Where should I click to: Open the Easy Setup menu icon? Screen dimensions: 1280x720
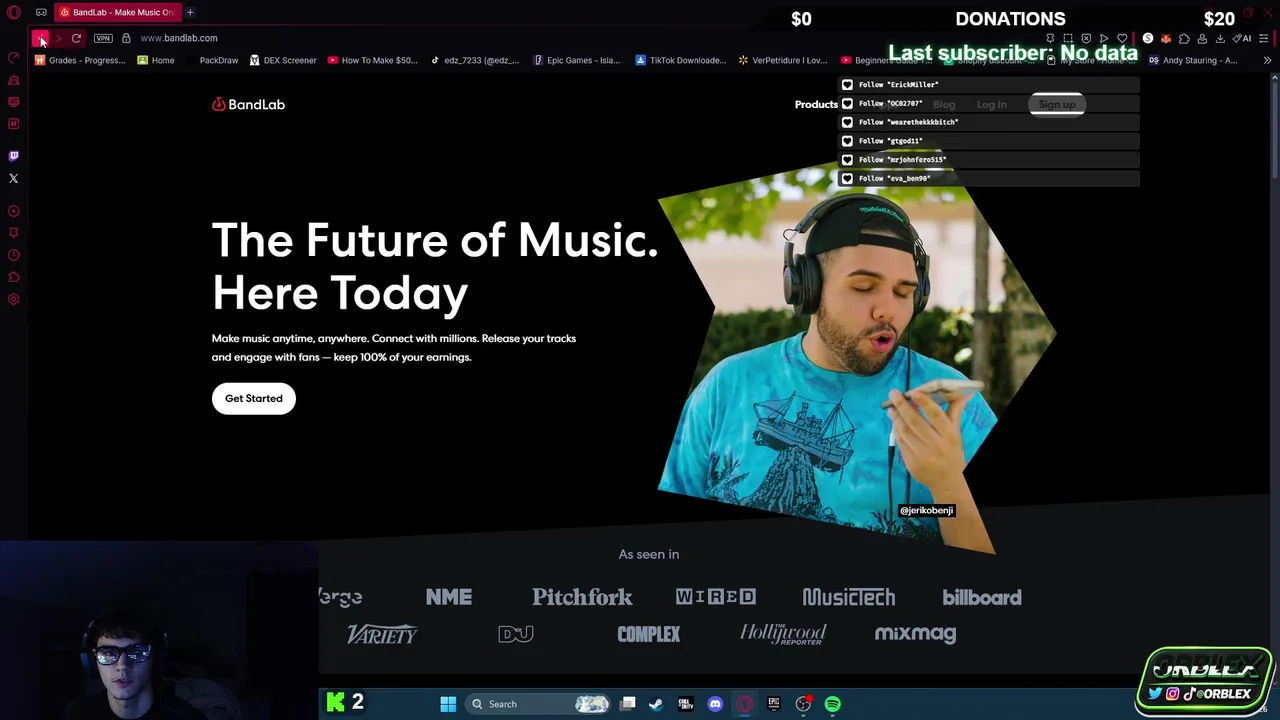tap(1264, 38)
